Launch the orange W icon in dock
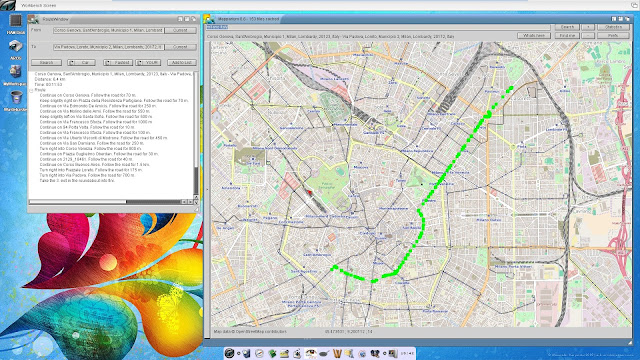This screenshot has height=360, width=640. (x=337, y=353)
